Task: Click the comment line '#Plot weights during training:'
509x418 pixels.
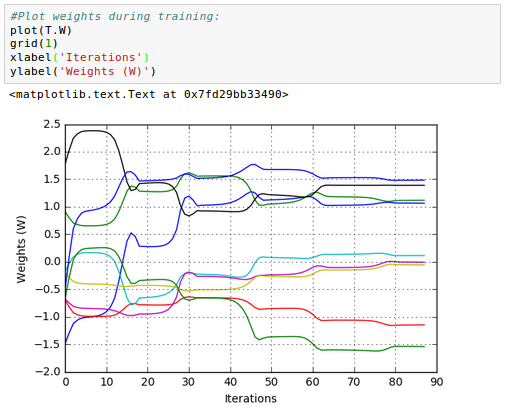Action: [115, 17]
